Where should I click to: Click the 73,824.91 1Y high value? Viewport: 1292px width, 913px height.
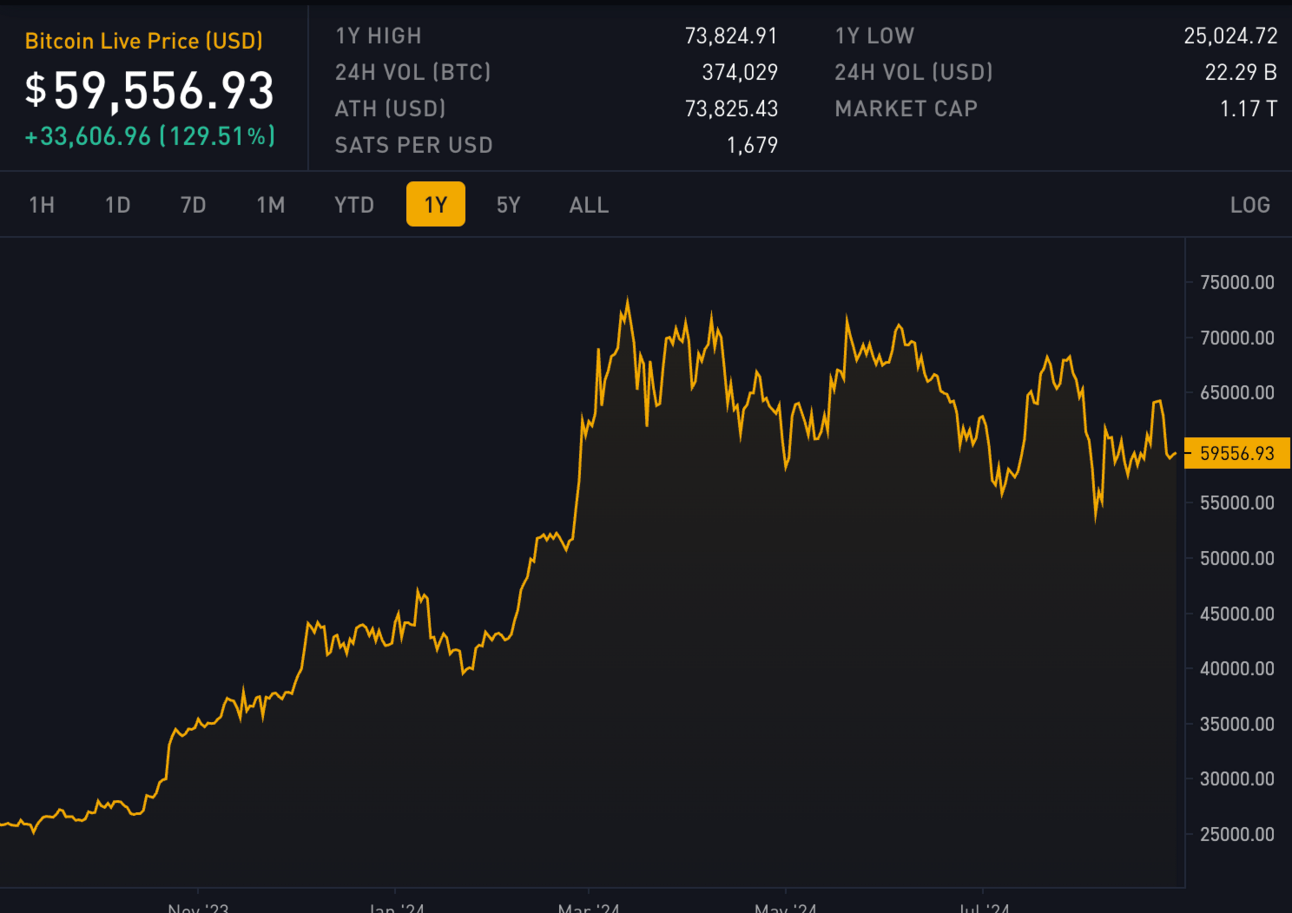coord(731,36)
